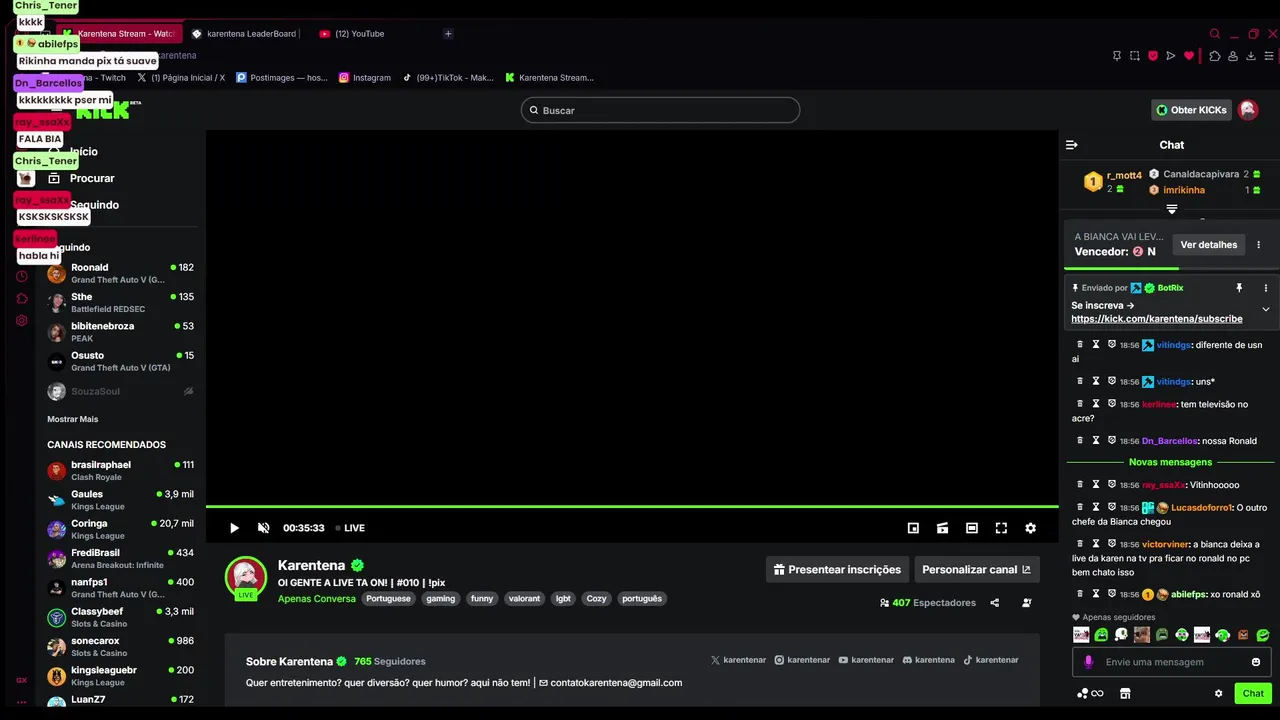1280x720 pixels.
Task: Type in the 'Envie uma mensagem' field
Action: [x=1170, y=662]
